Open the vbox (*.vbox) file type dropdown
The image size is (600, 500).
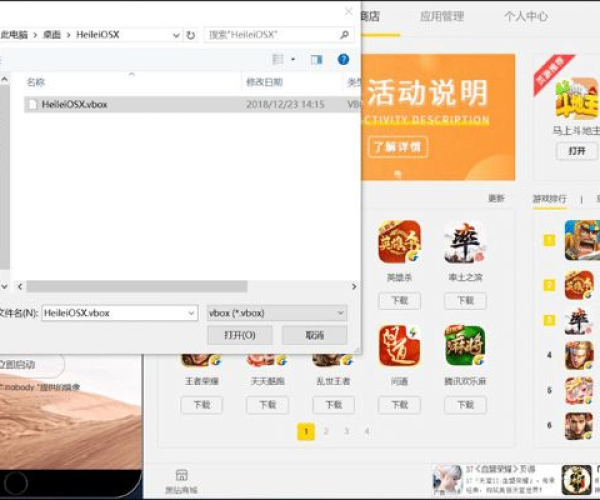[x=277, y=313]
